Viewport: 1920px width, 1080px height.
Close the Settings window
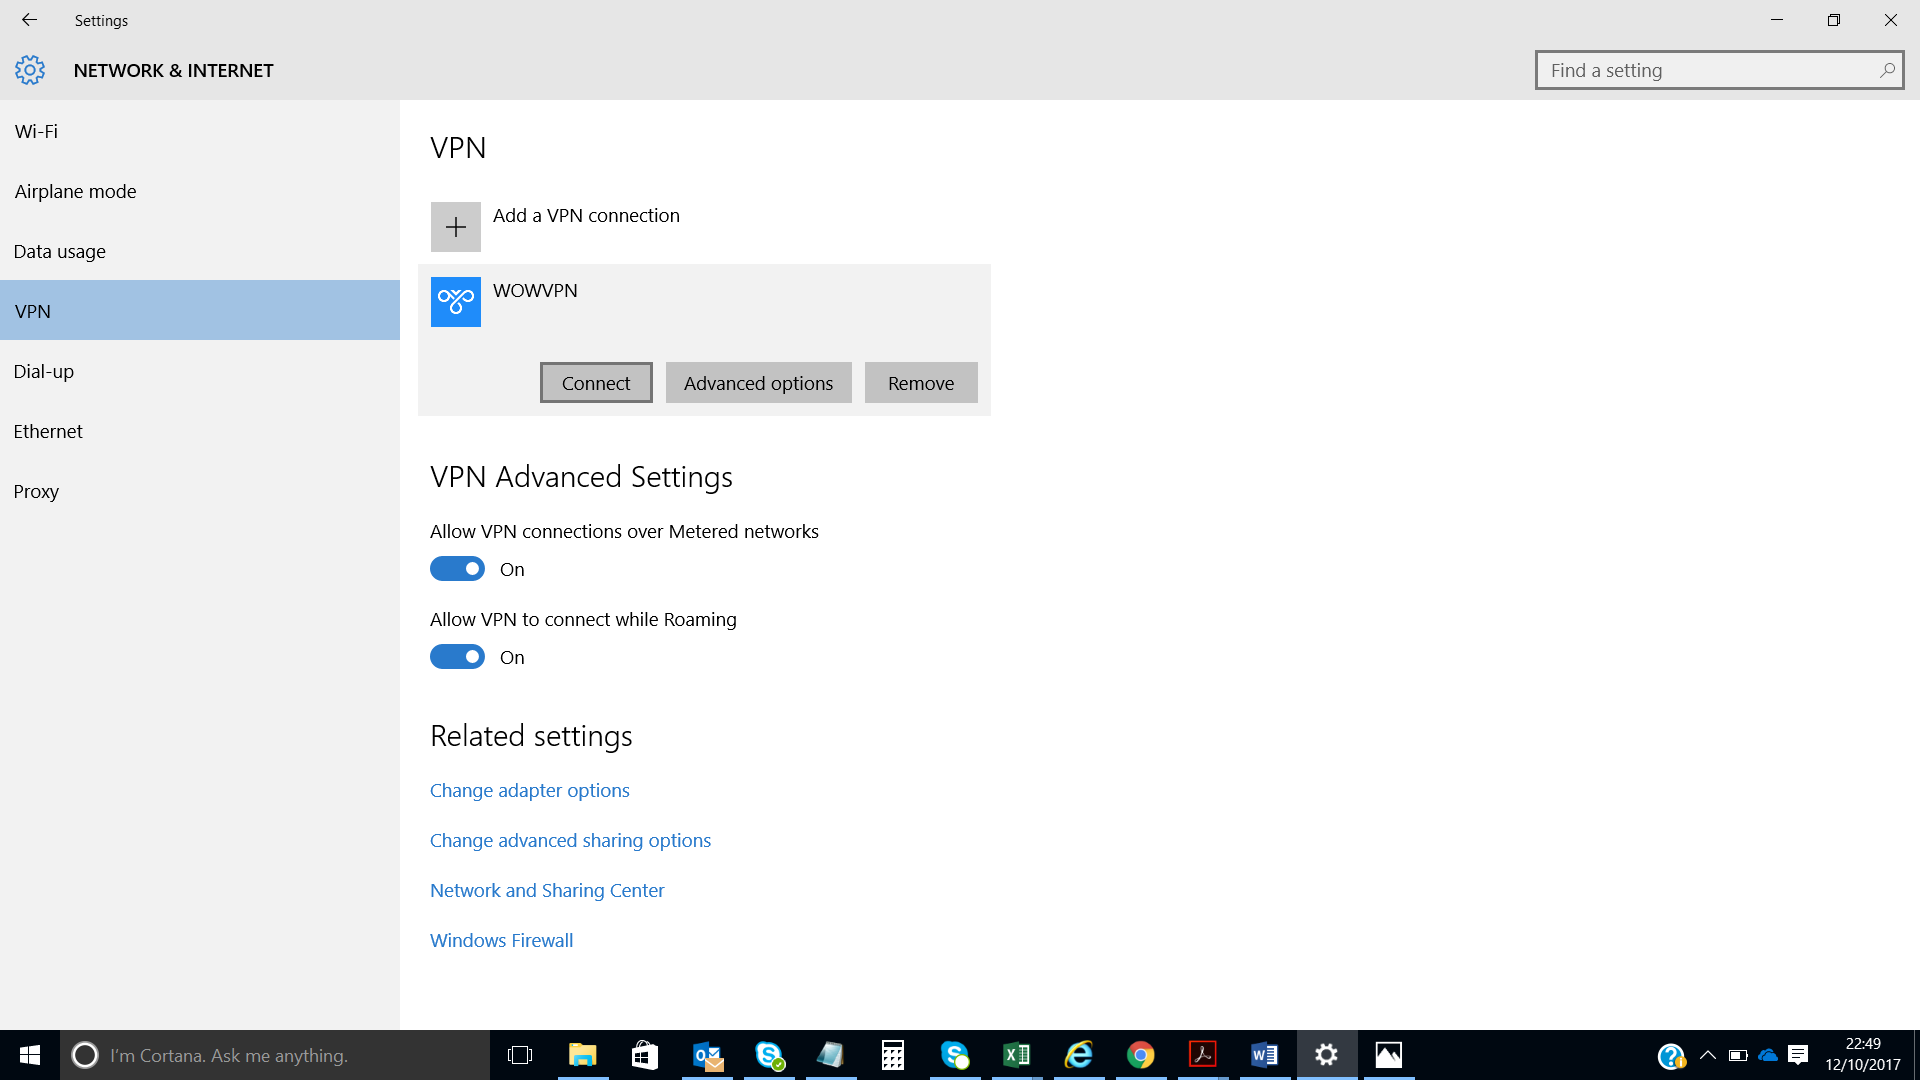click(x=1891, y=20)
